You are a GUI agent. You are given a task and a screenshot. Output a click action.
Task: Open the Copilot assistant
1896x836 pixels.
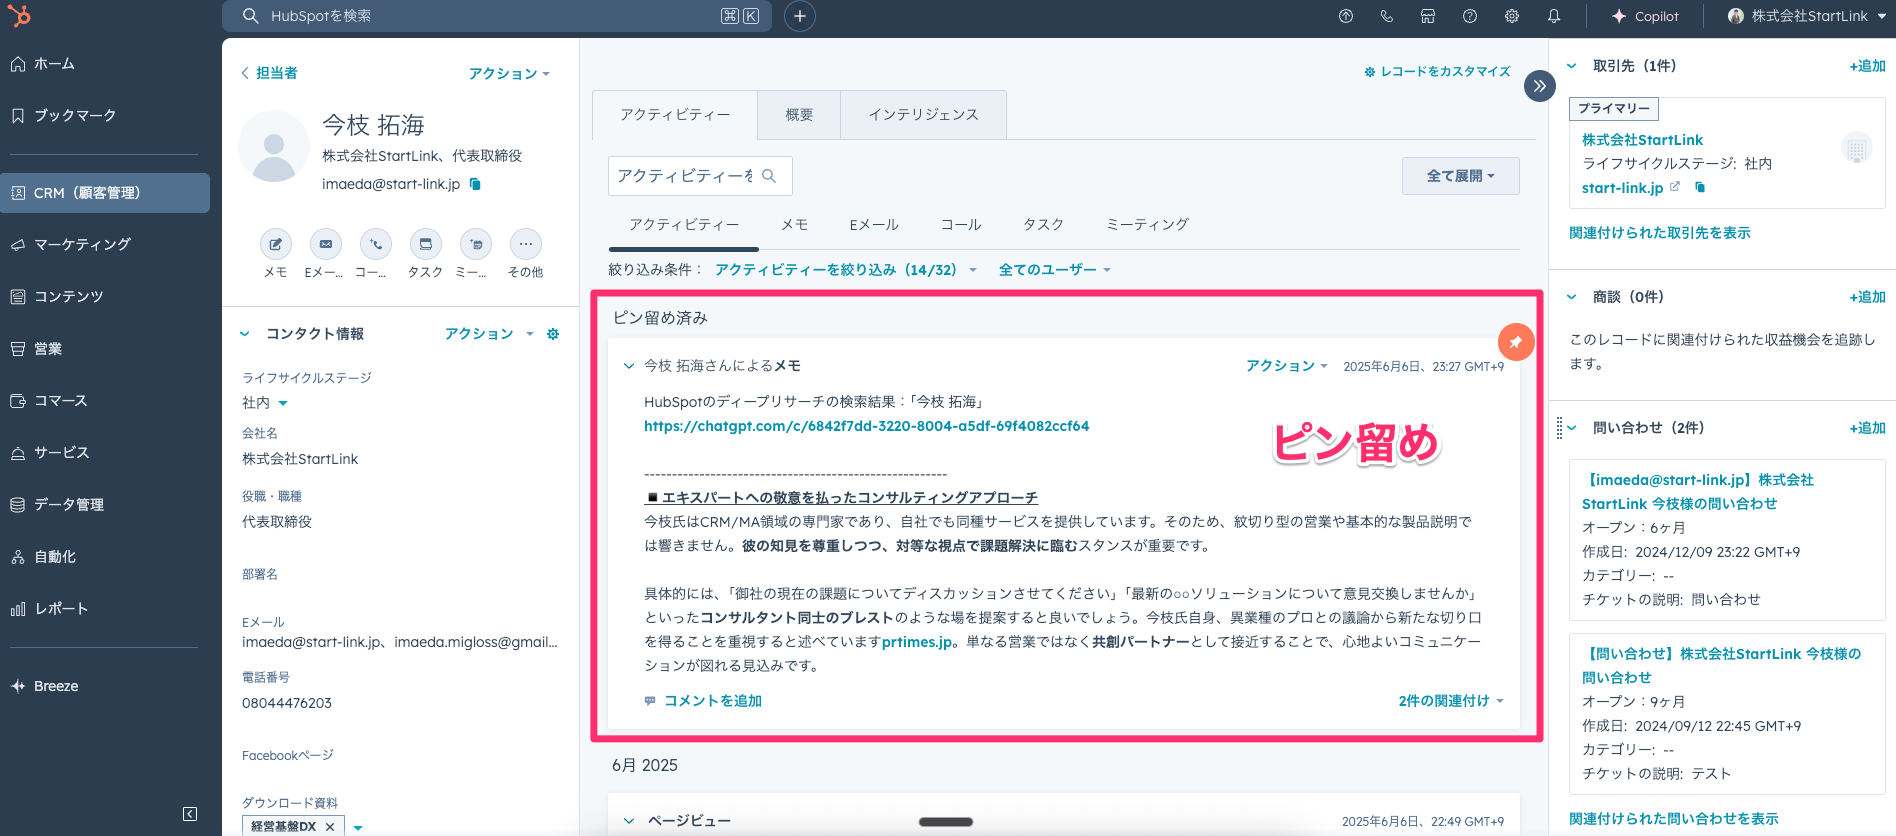point(1645,16)
